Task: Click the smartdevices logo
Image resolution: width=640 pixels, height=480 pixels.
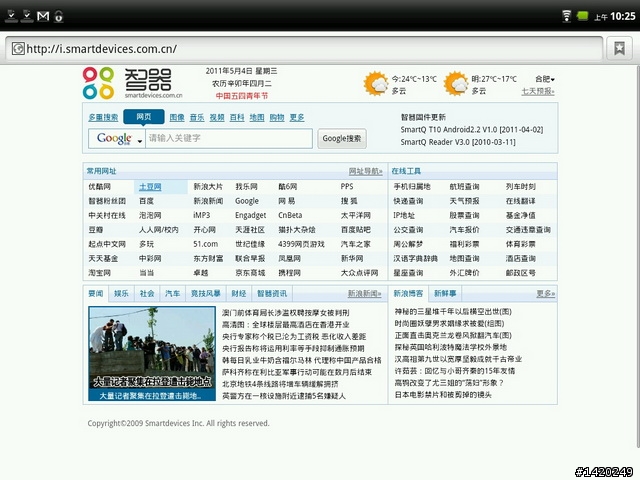Action: click(x=132, y=83)
